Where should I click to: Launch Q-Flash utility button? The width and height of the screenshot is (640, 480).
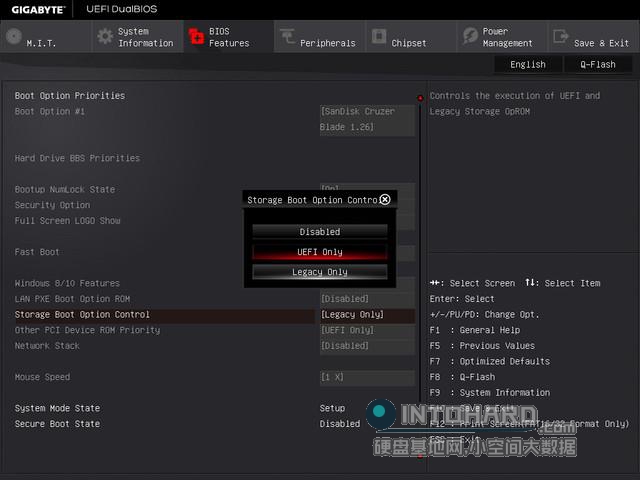tap(598, 64)
